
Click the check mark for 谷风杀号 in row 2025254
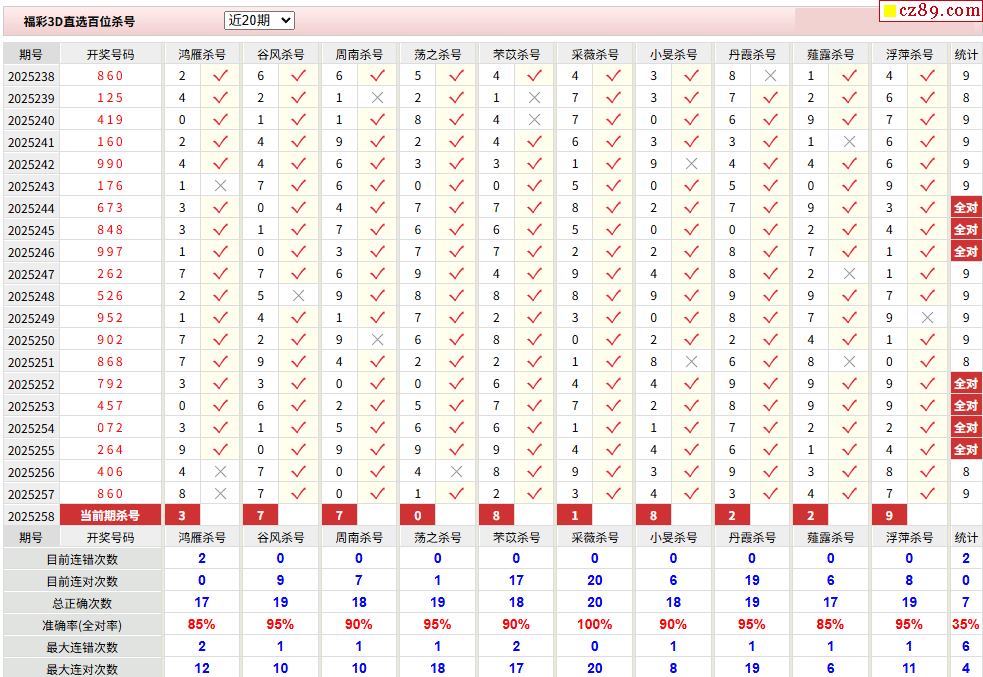298,428
